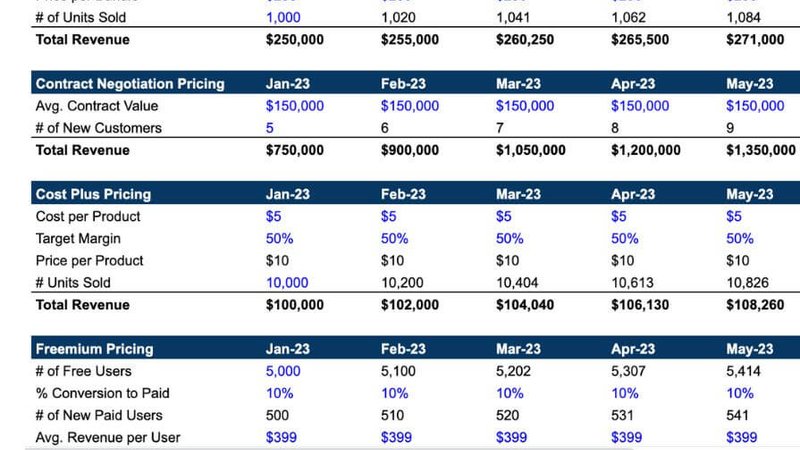Select the 1,041 units sold cell

click(x=514, y=18)
